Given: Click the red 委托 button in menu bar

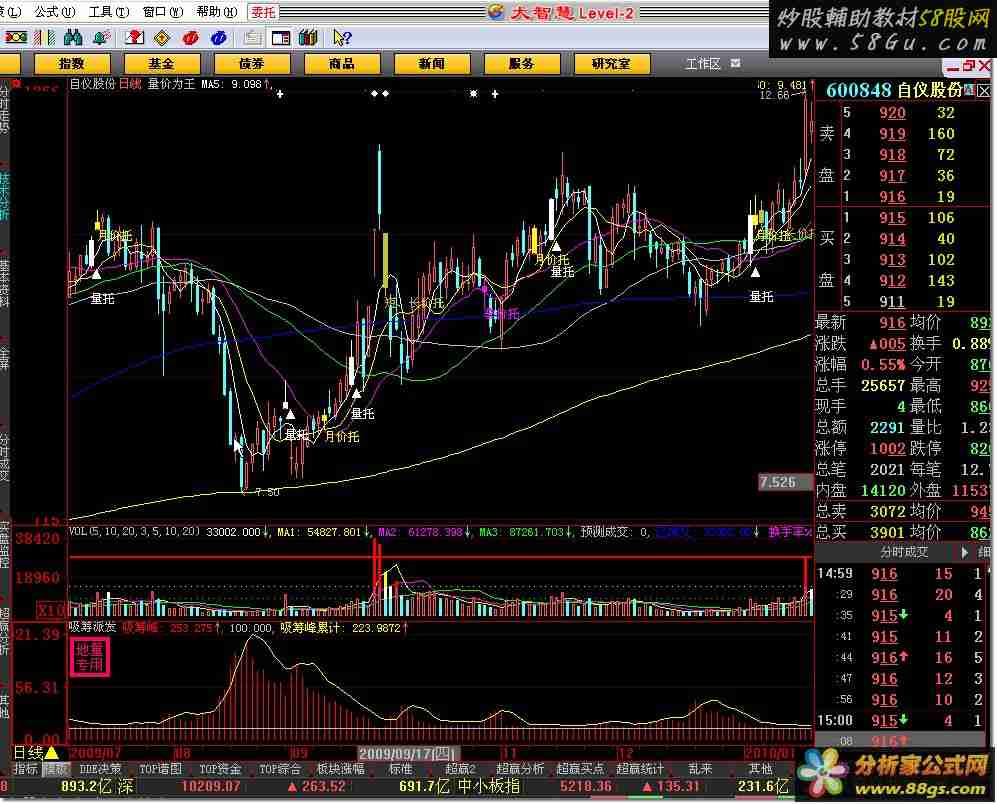Looking at the screenshot, I should (x=263, y=11).
